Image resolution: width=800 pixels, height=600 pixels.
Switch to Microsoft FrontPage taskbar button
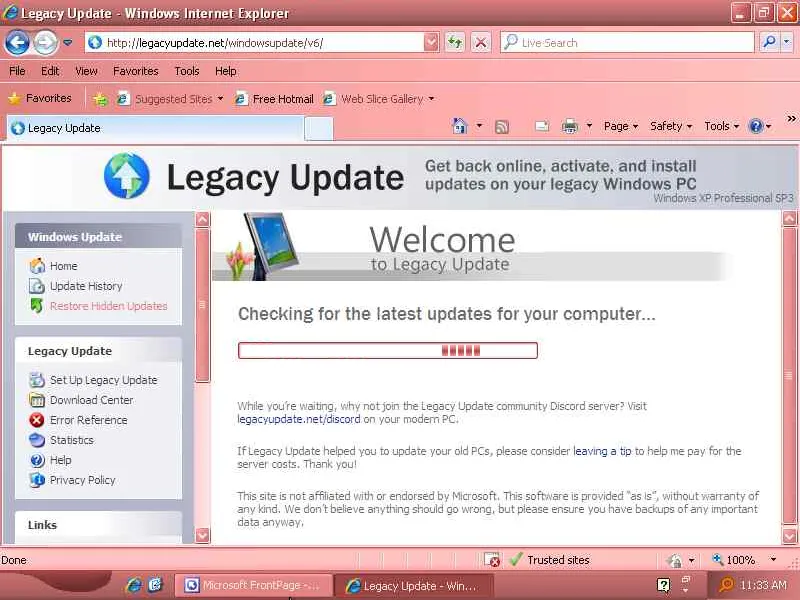click(x=254, y=585)
